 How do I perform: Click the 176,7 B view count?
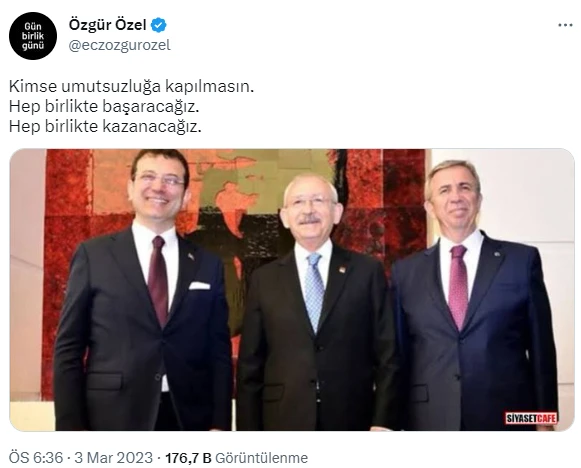point(188,458)
